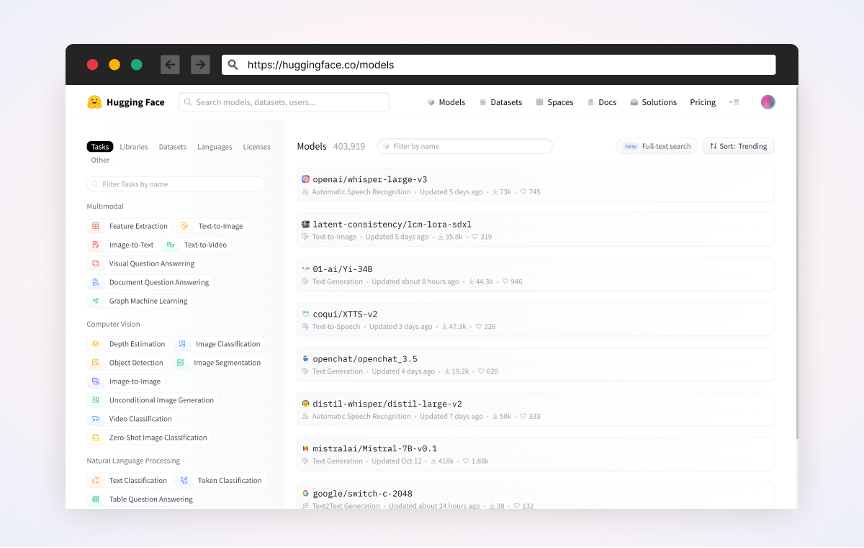Image resolution: width=864 pixels, height=548 pixels.
Task: Click the magnifier icon in address bar
Action: (233, 64)
